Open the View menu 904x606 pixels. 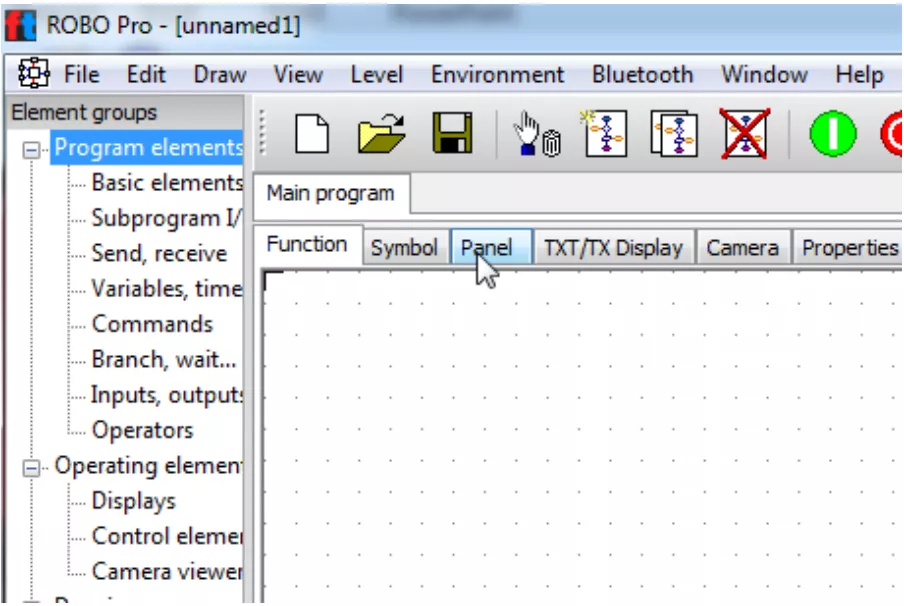298,74
